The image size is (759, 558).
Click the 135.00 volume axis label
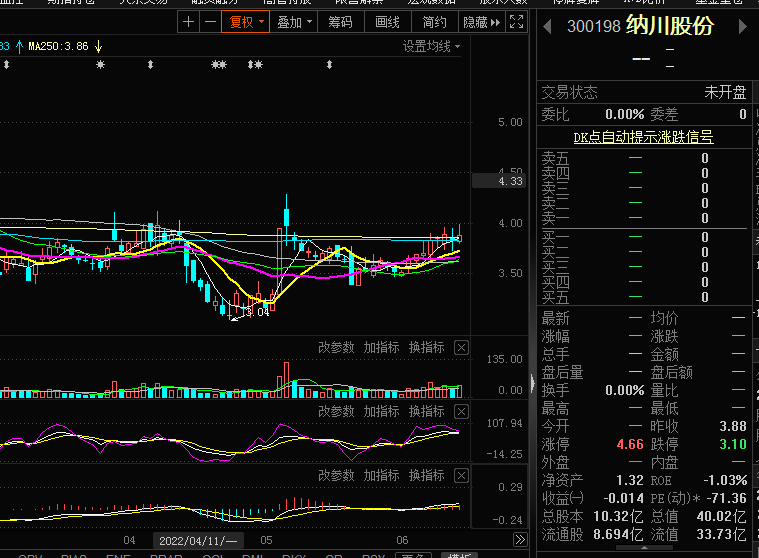tap(504, 359)
